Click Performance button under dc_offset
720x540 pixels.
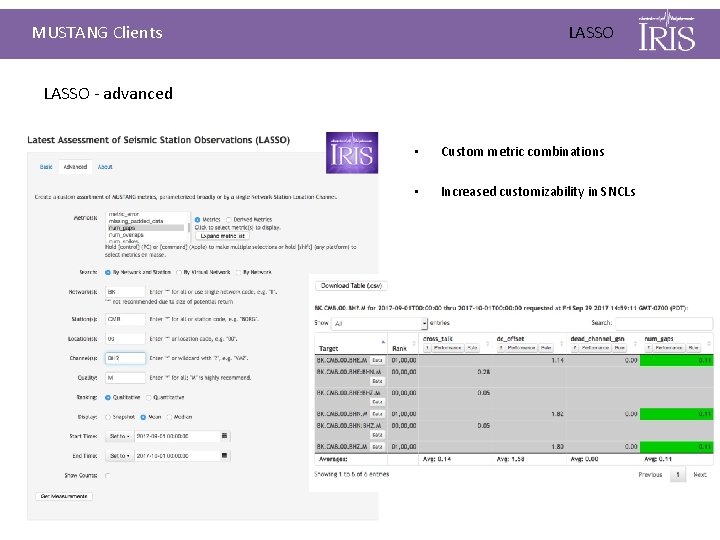(521, 348)
